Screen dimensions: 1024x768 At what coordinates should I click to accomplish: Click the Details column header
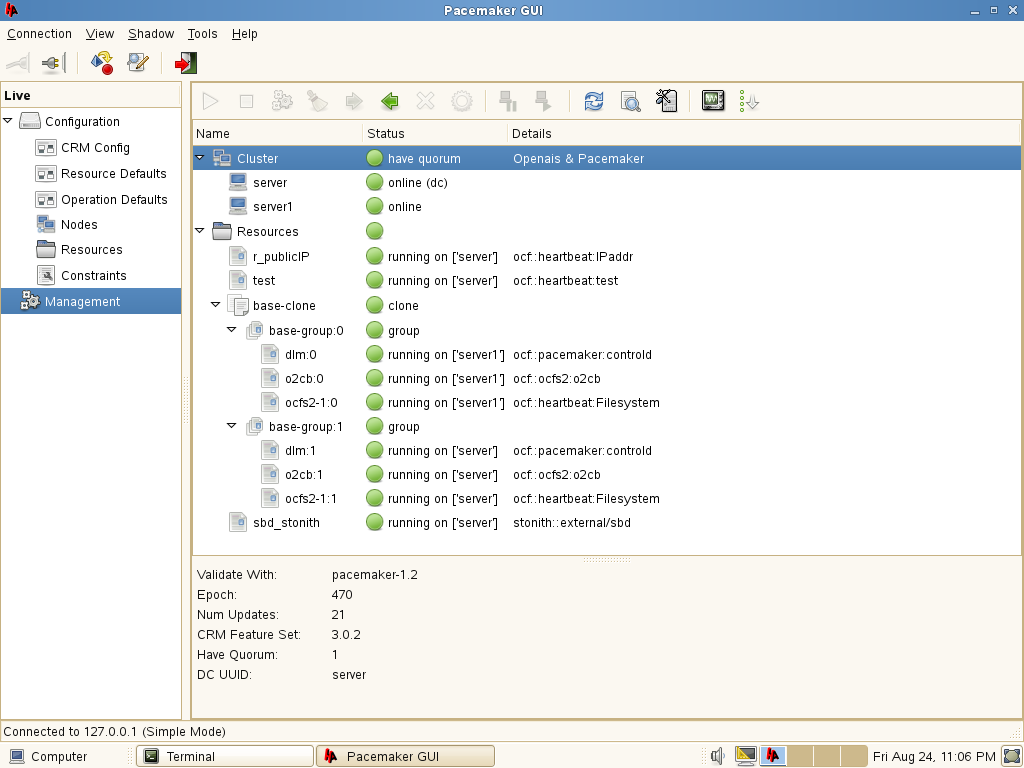click(763, 133)
